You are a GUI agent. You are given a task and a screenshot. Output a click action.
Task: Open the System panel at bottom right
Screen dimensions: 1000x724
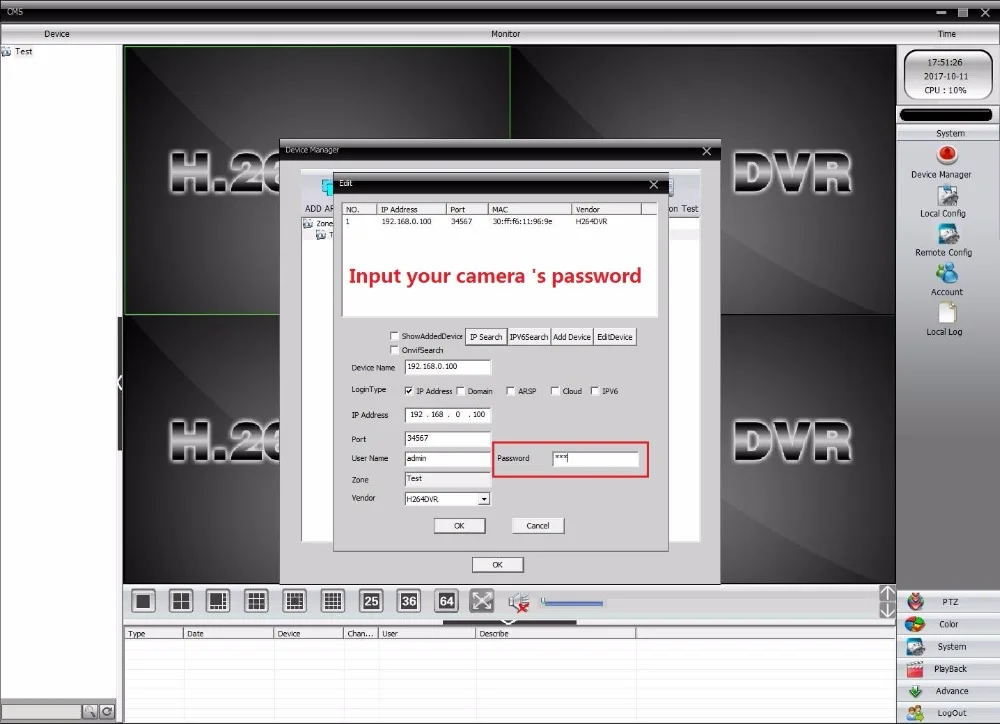tap(948, 646)
